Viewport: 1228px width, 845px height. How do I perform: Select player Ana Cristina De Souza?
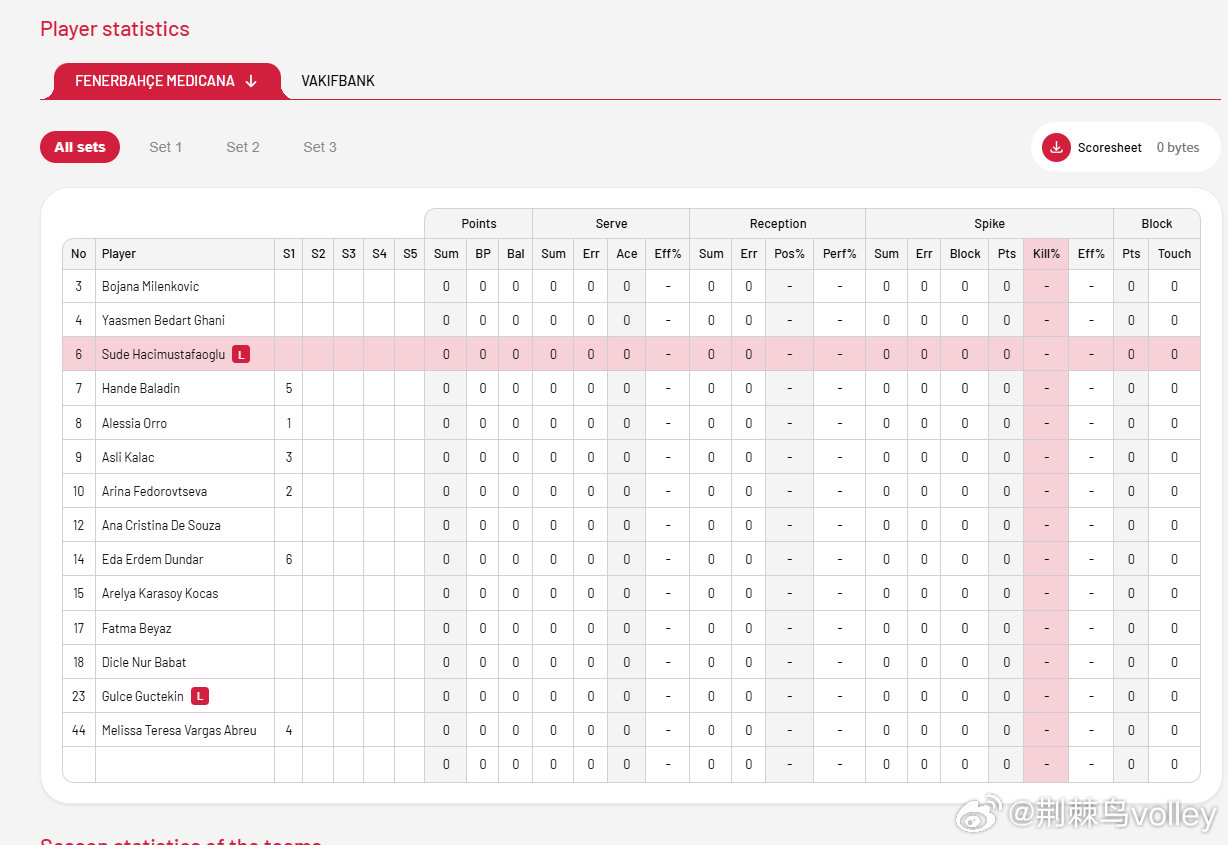161,525
